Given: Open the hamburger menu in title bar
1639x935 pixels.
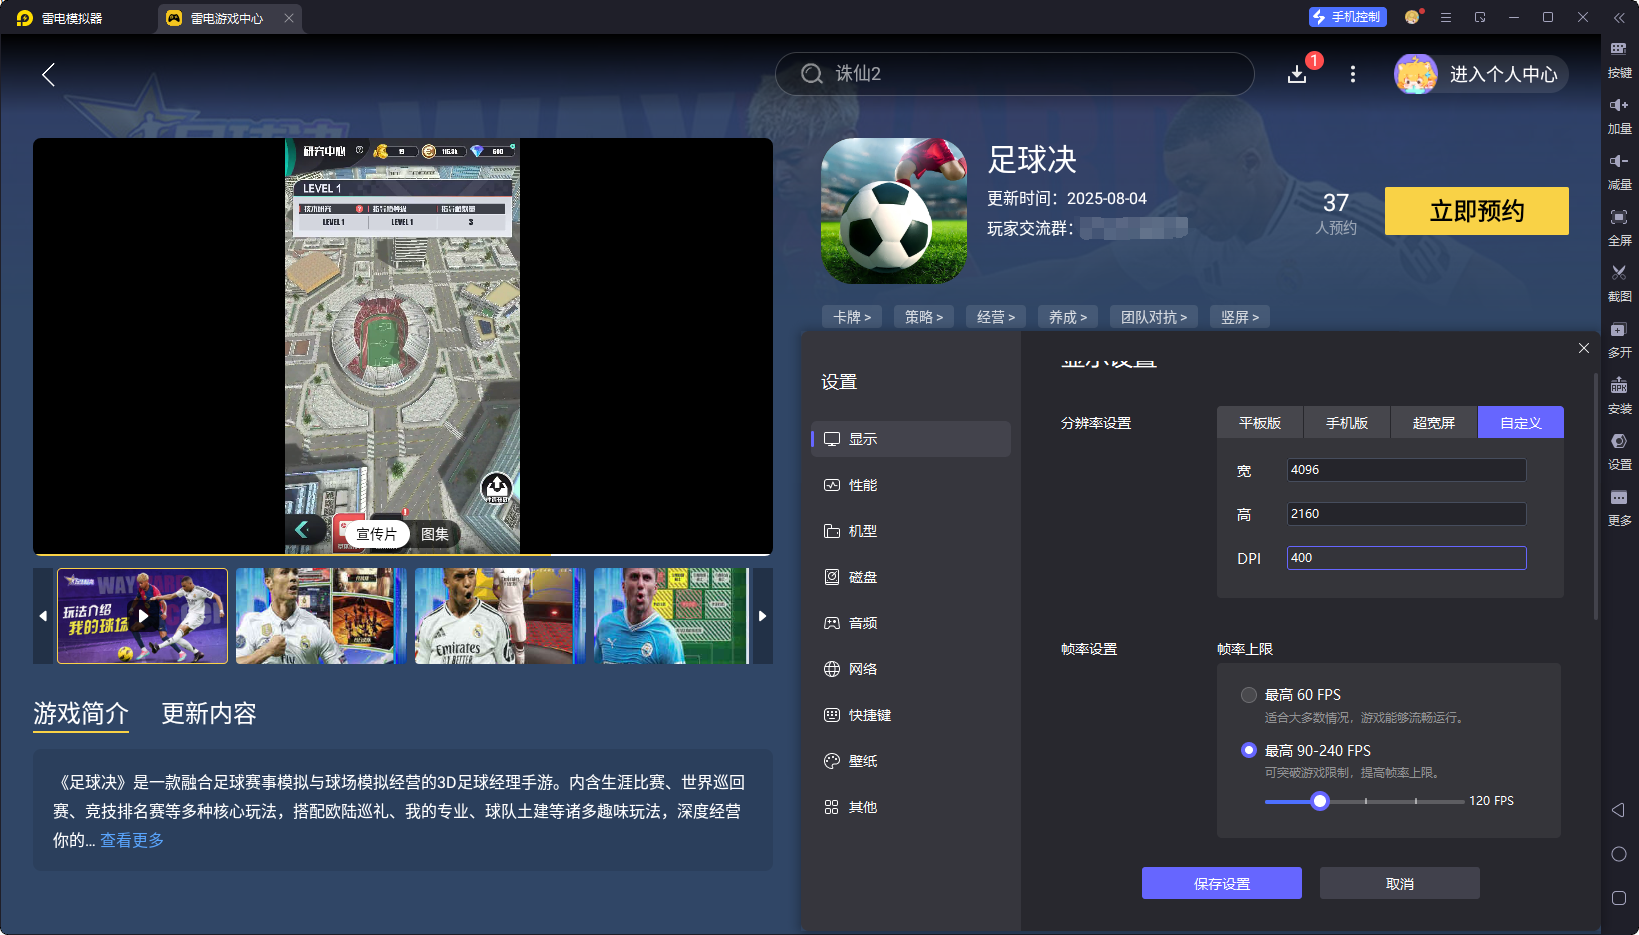Looking at the screenshot, I should pos(1446,17).
